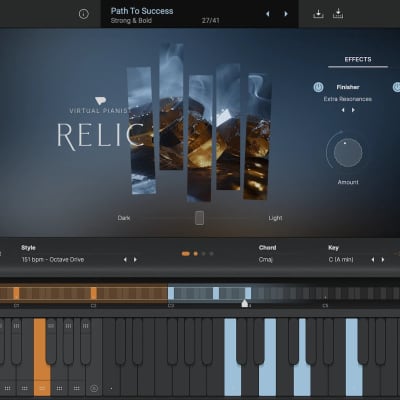Open the C (A min) key selector
Viewport: 400px width, 400px height.
341,260
